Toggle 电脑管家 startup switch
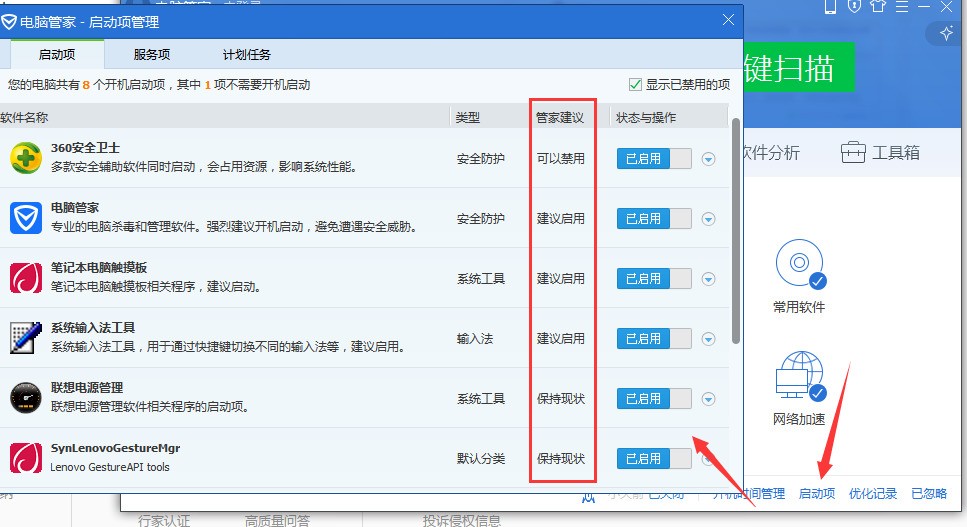Viewport: 967px width, 527px height. pos(654,218)
